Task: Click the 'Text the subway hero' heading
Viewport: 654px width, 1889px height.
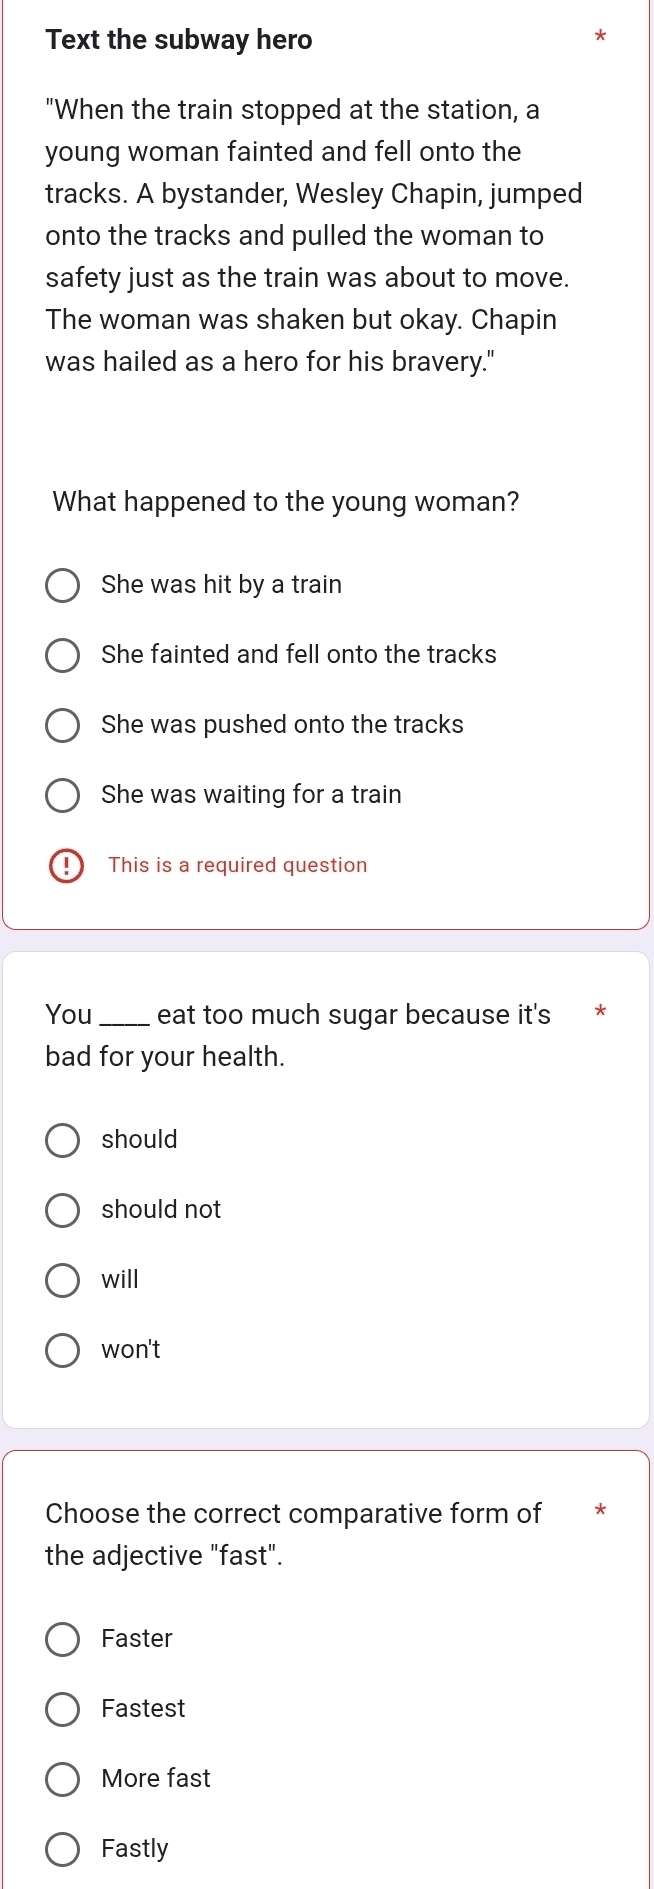Action: coord(179,40)
